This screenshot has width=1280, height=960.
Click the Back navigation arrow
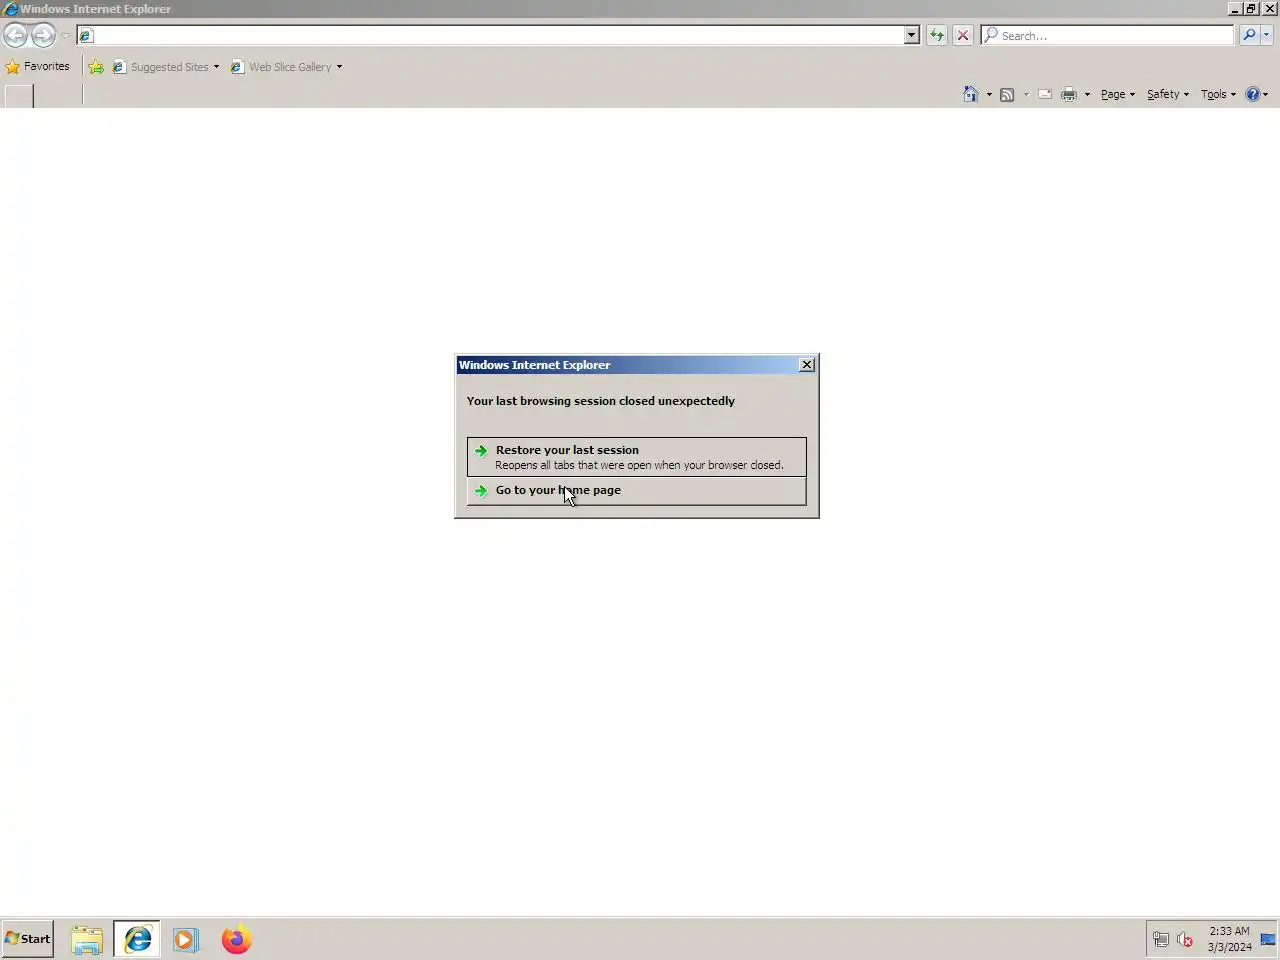point(15,35)
